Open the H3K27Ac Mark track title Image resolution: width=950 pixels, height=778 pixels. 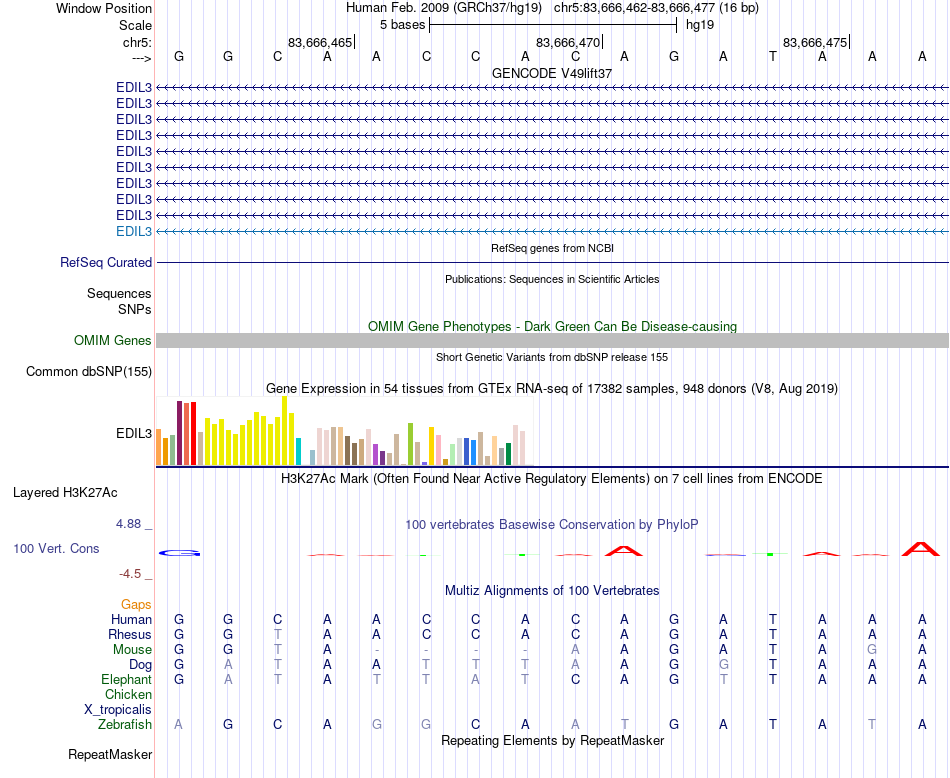pyautogui.click(x=552, y=479)
